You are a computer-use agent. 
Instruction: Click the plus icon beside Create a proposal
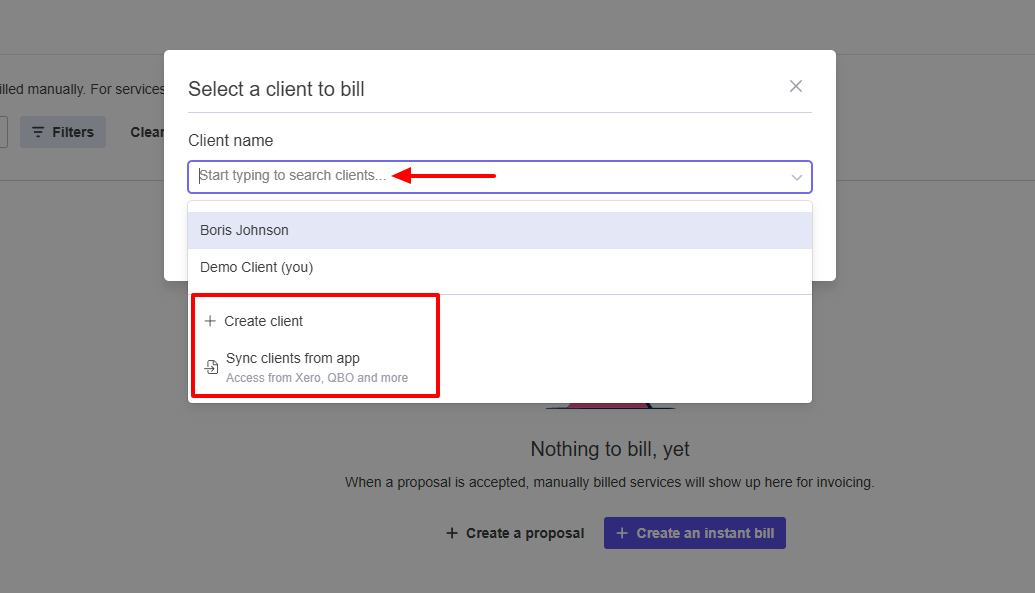452,532
